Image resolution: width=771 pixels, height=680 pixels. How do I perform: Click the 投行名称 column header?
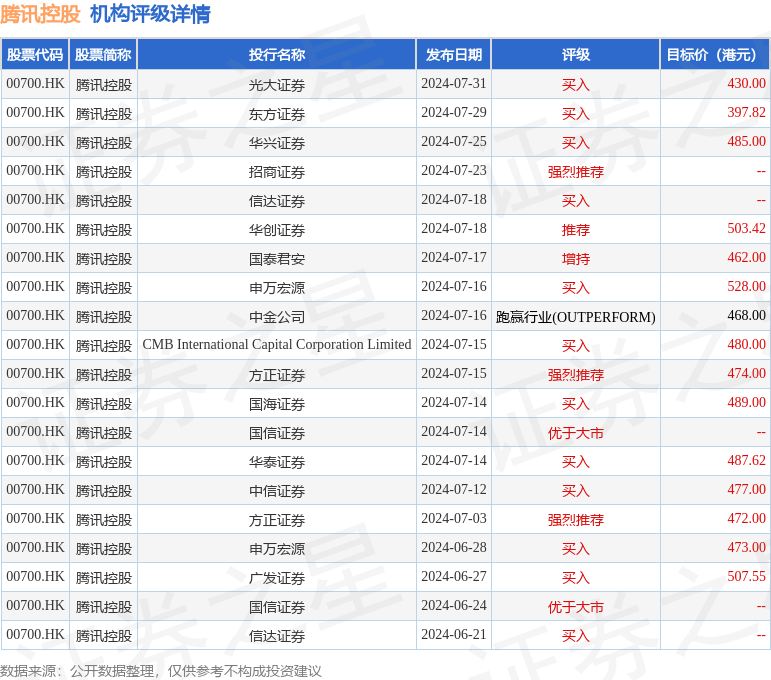(x=277, y=55)
